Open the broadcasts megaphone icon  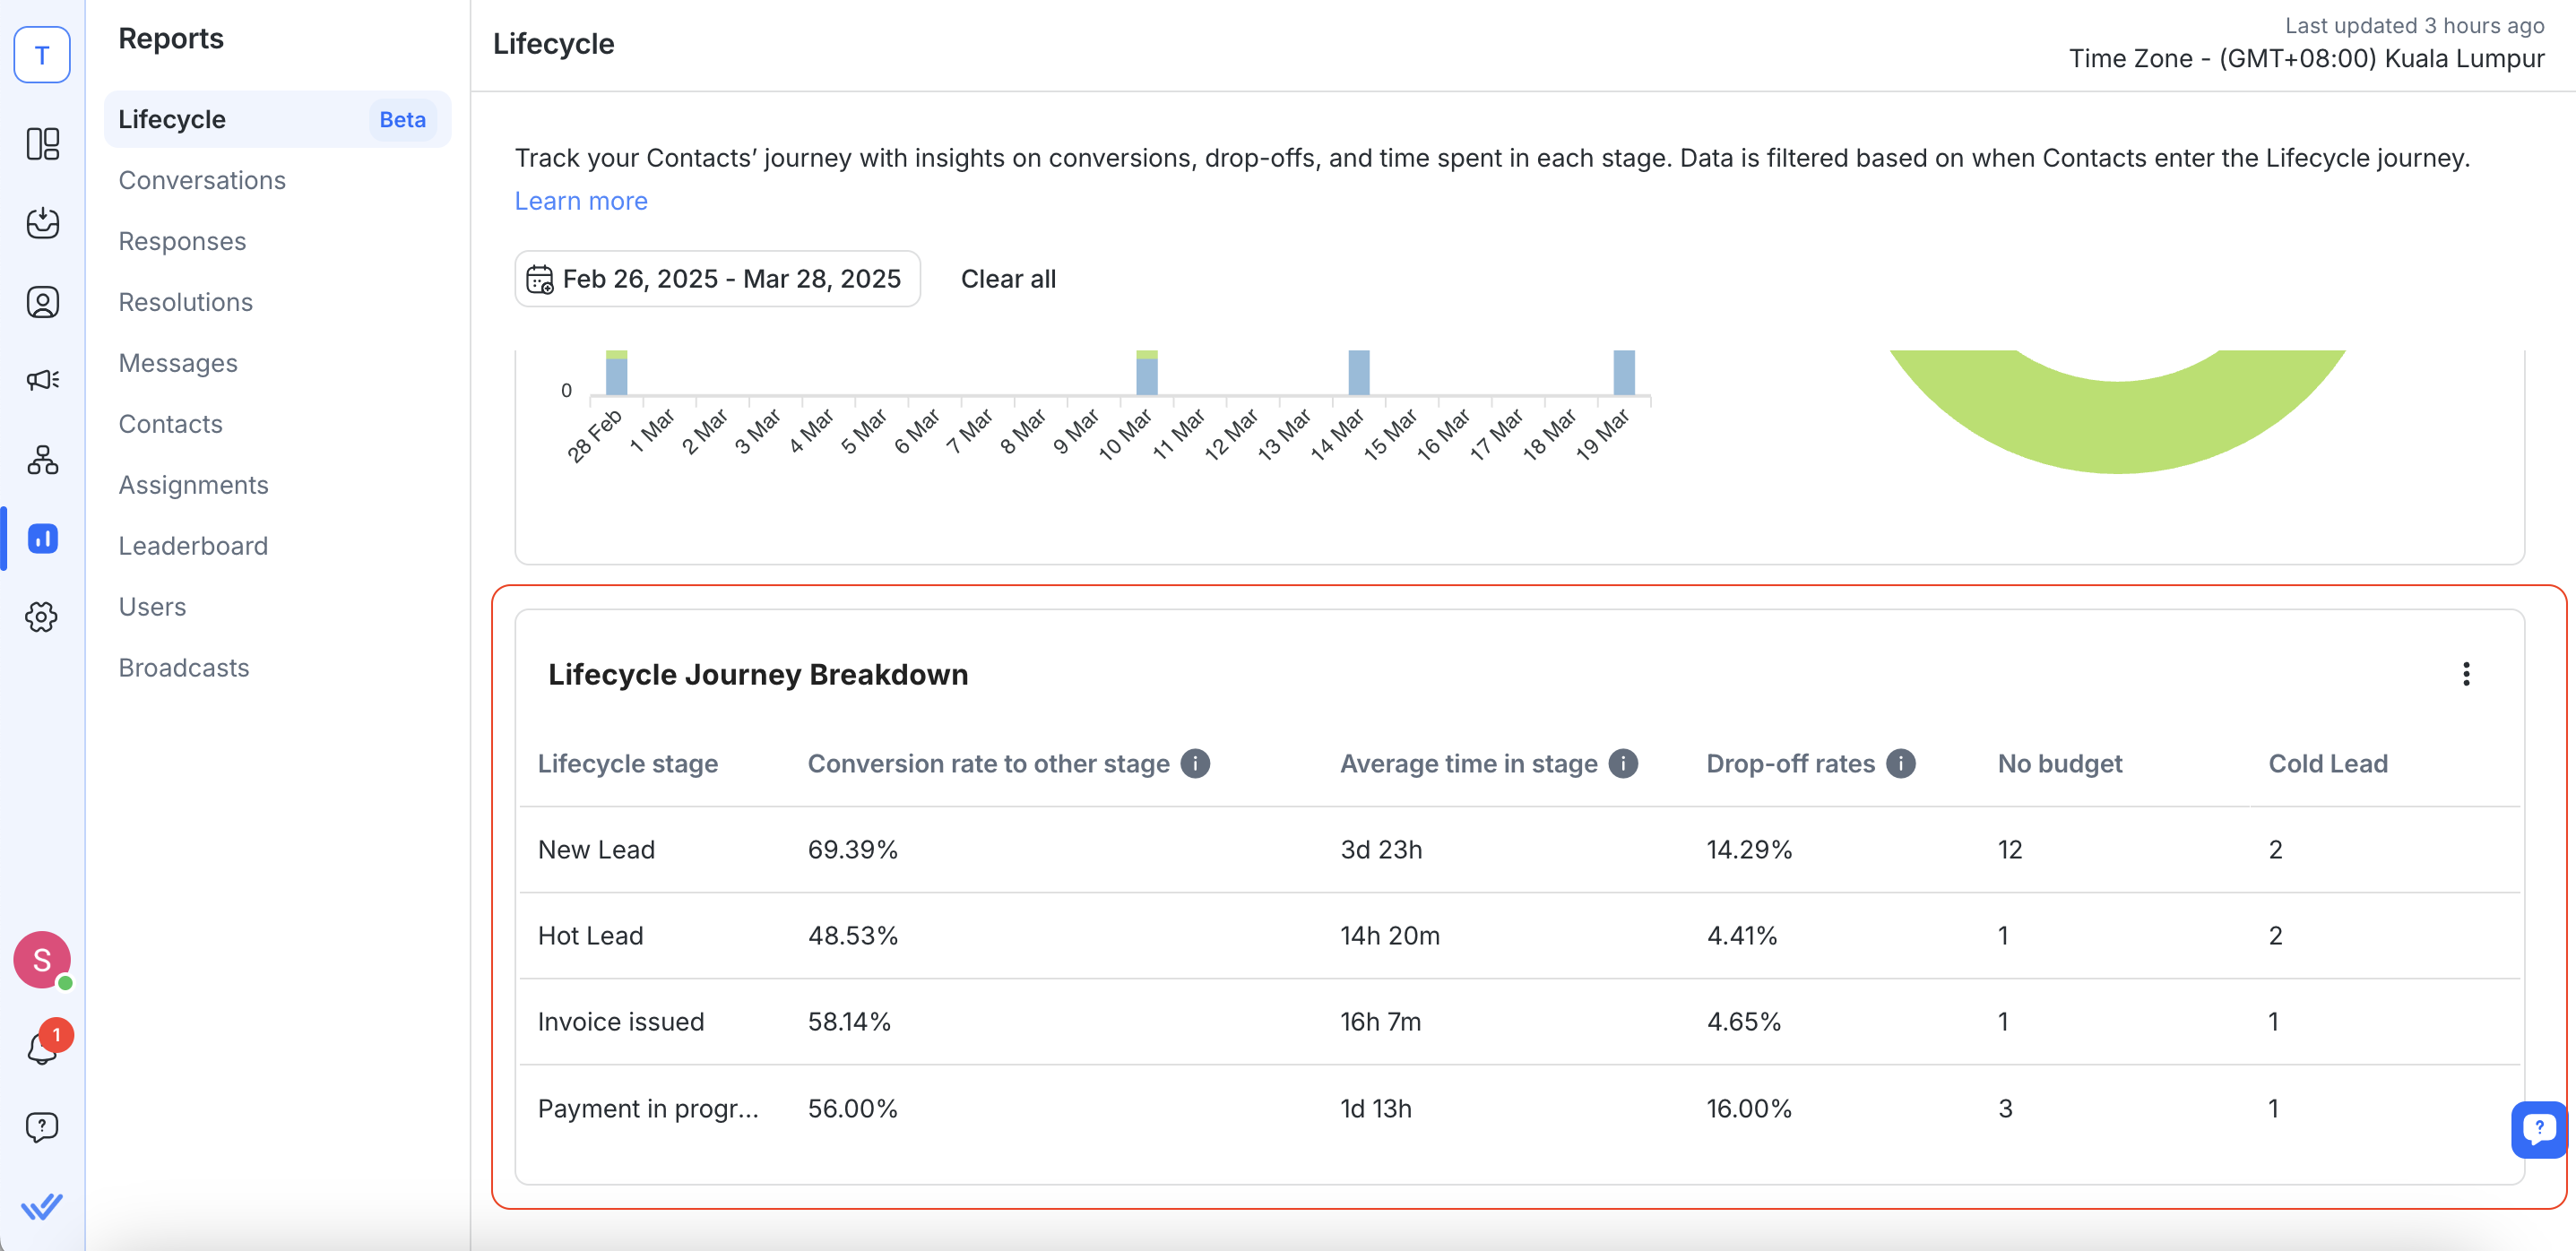(x=42, y=380)
